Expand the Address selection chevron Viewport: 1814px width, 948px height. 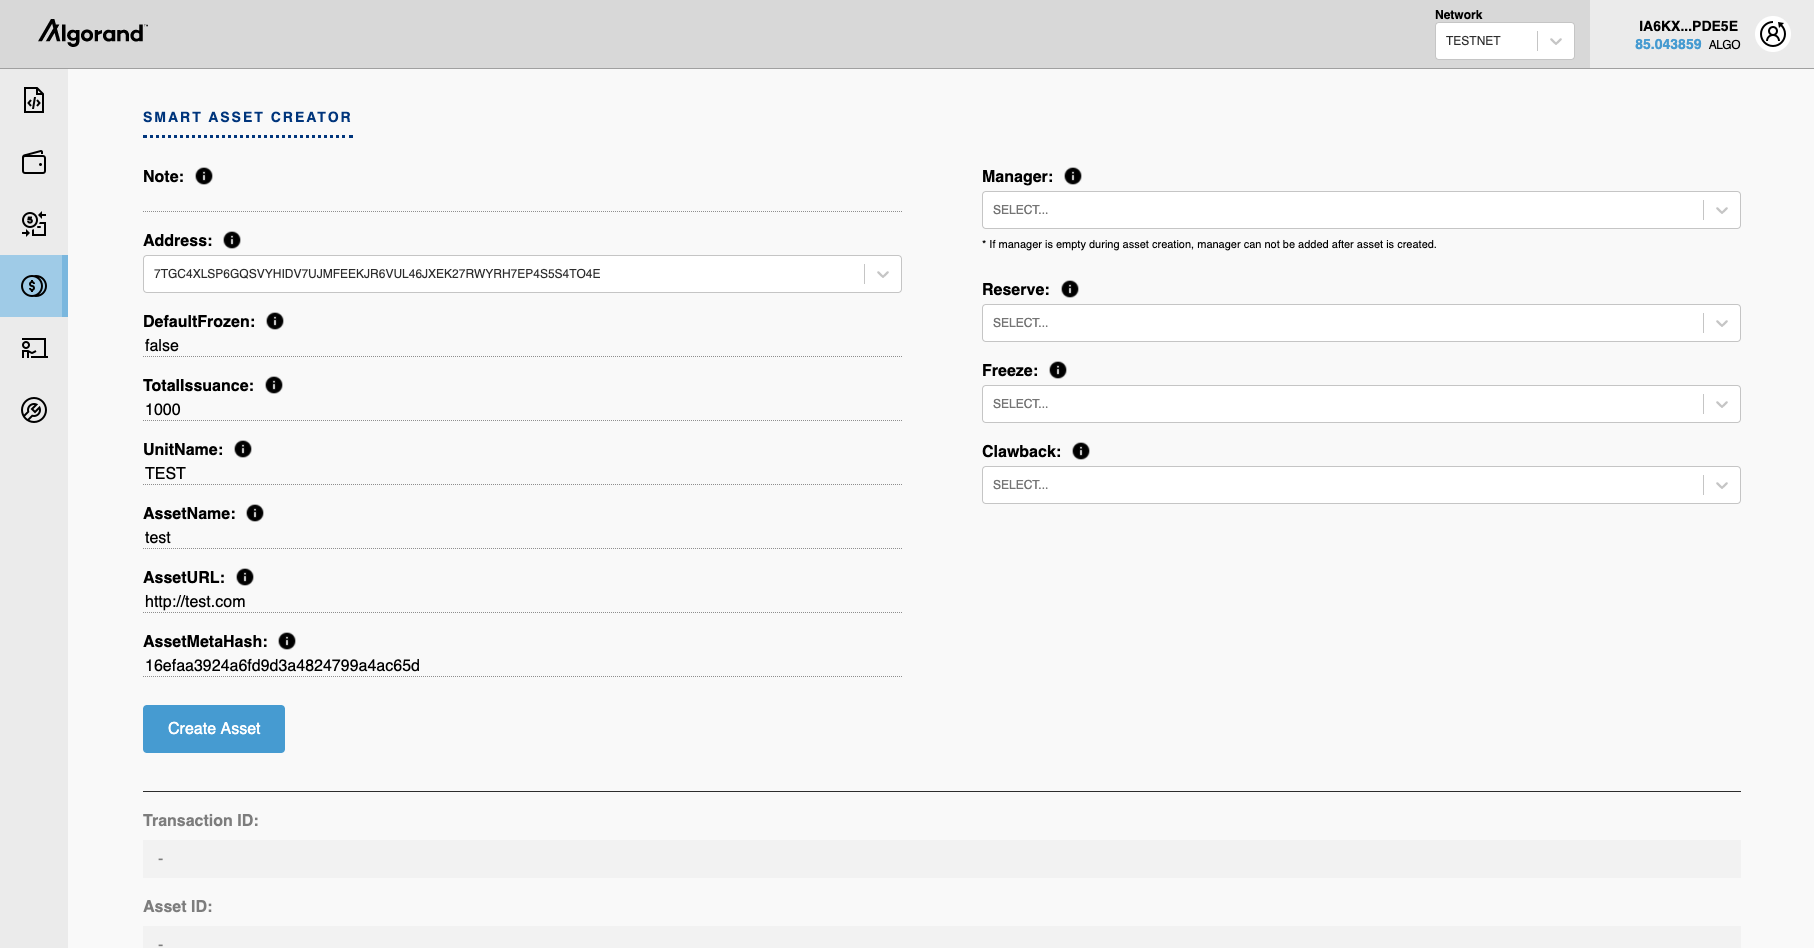tap(880, 273)
